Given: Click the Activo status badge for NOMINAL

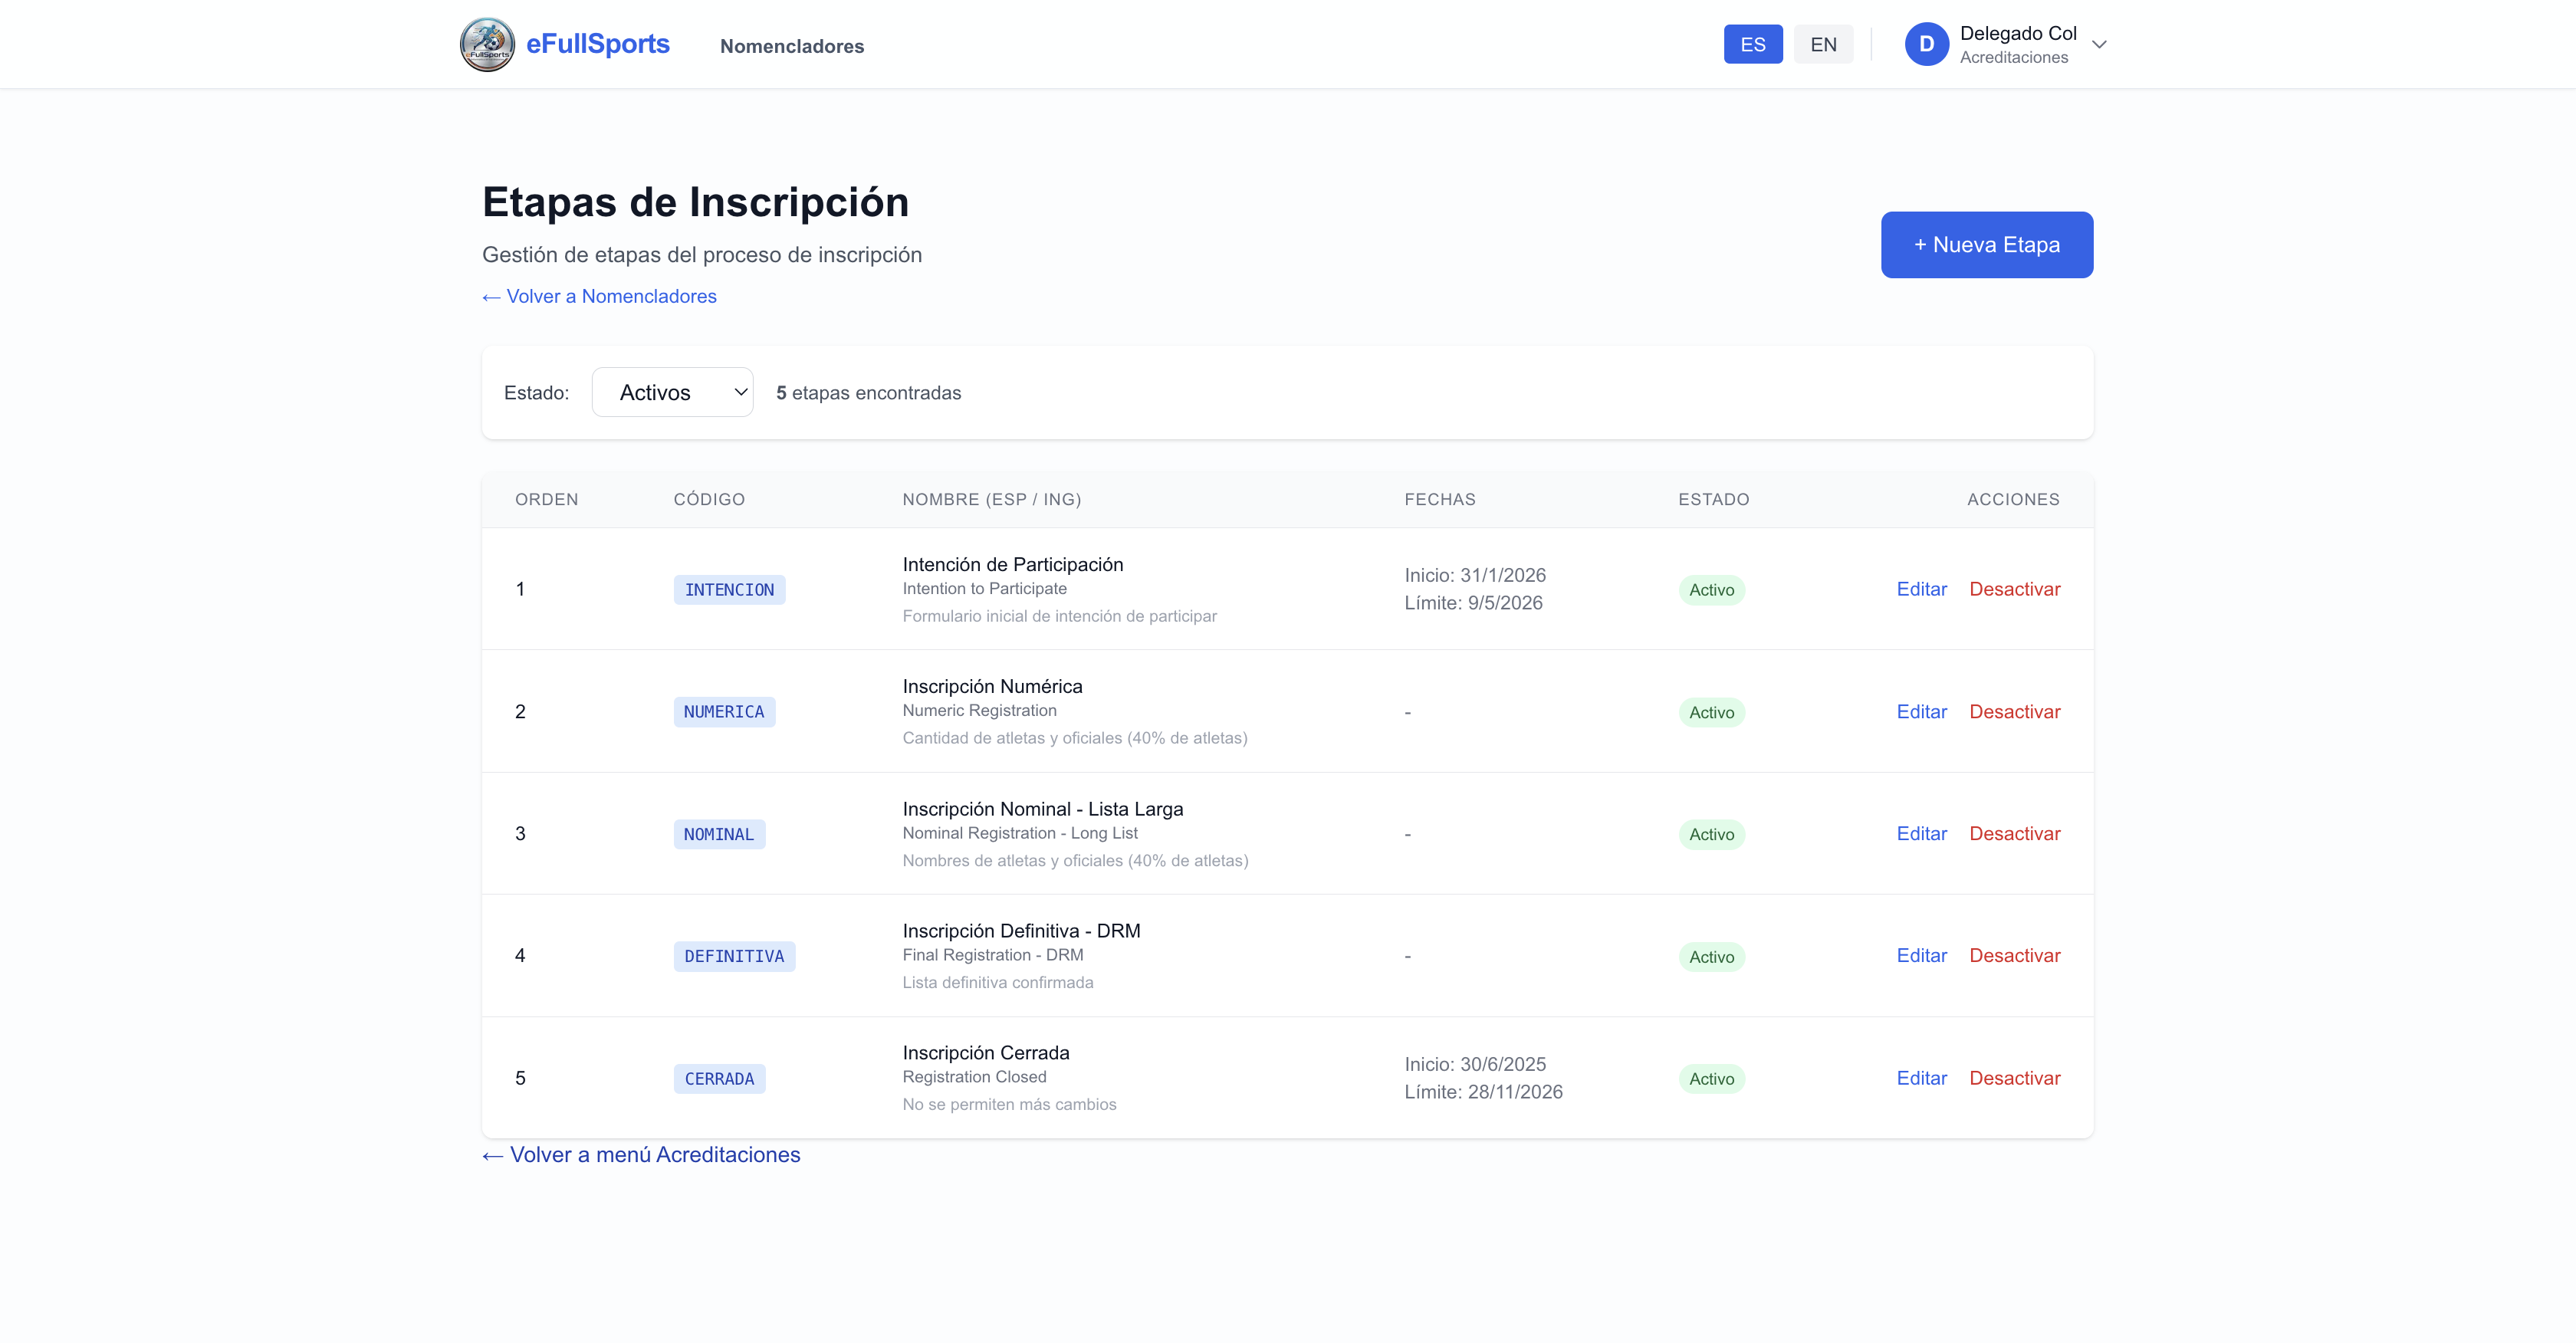Looking at the screenshot, I should coord(1711,834).
